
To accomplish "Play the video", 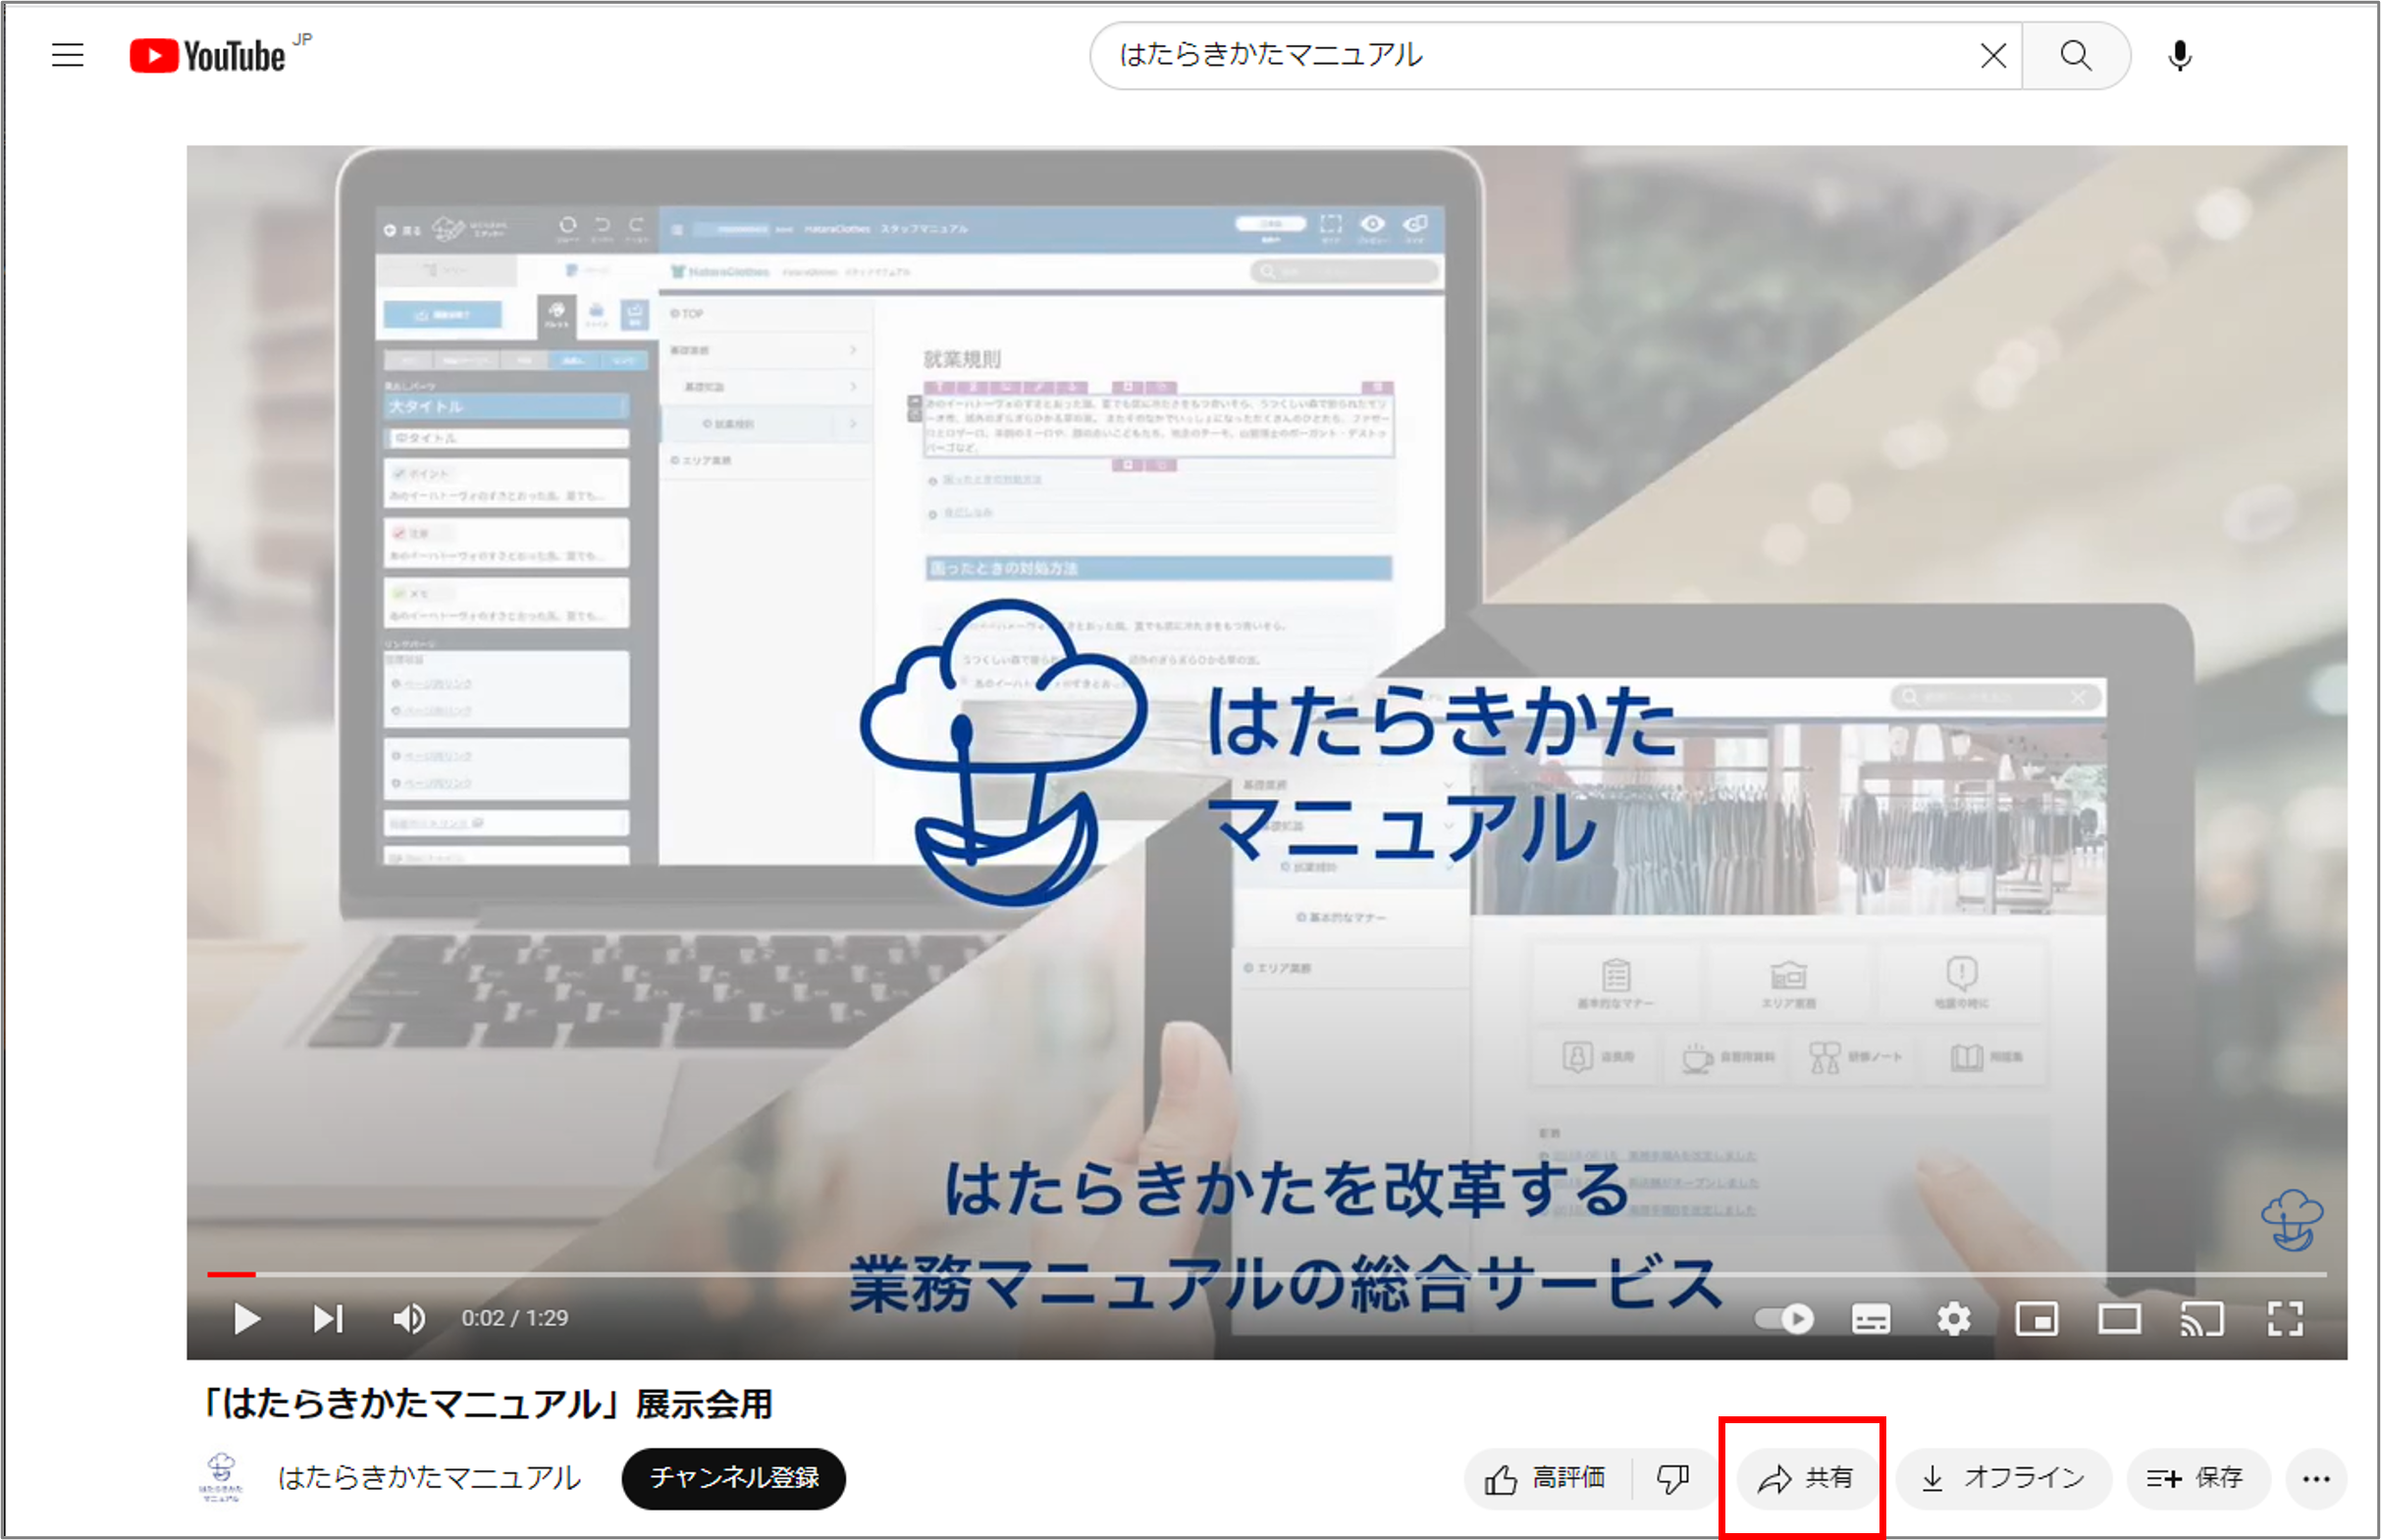I will [247, 1319].
